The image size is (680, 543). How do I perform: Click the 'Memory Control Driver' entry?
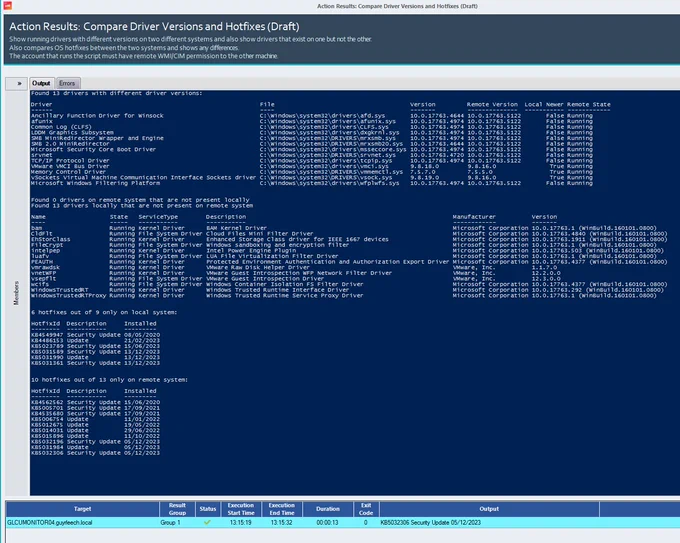68,172
